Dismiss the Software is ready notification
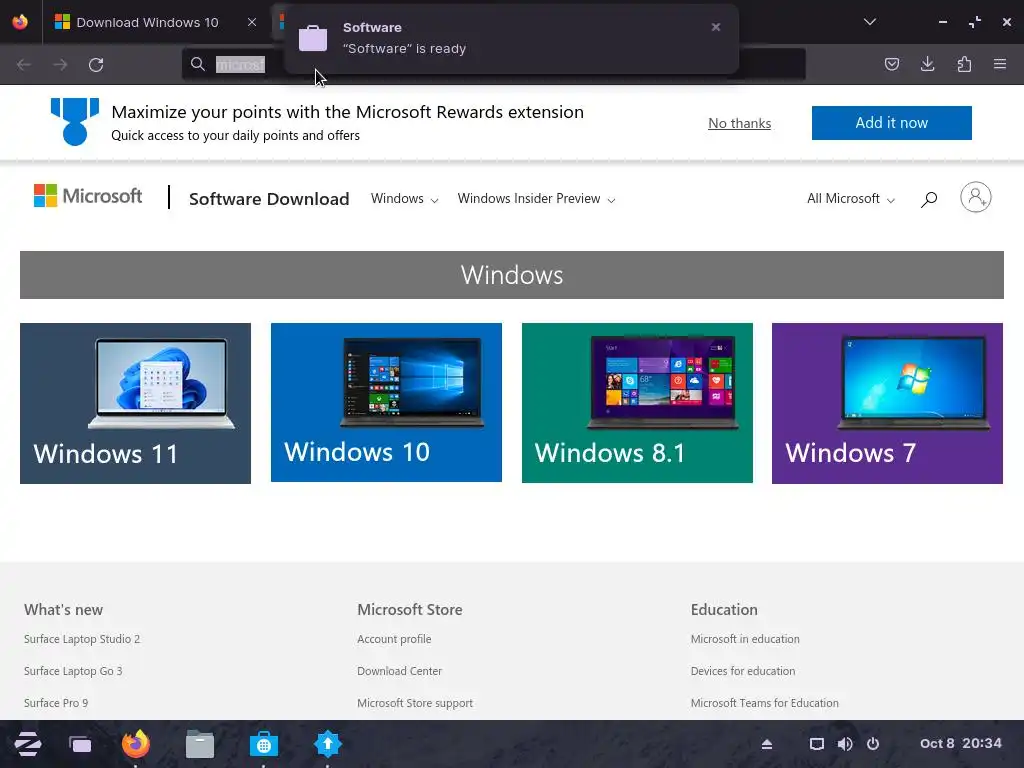 pos(716,27)
